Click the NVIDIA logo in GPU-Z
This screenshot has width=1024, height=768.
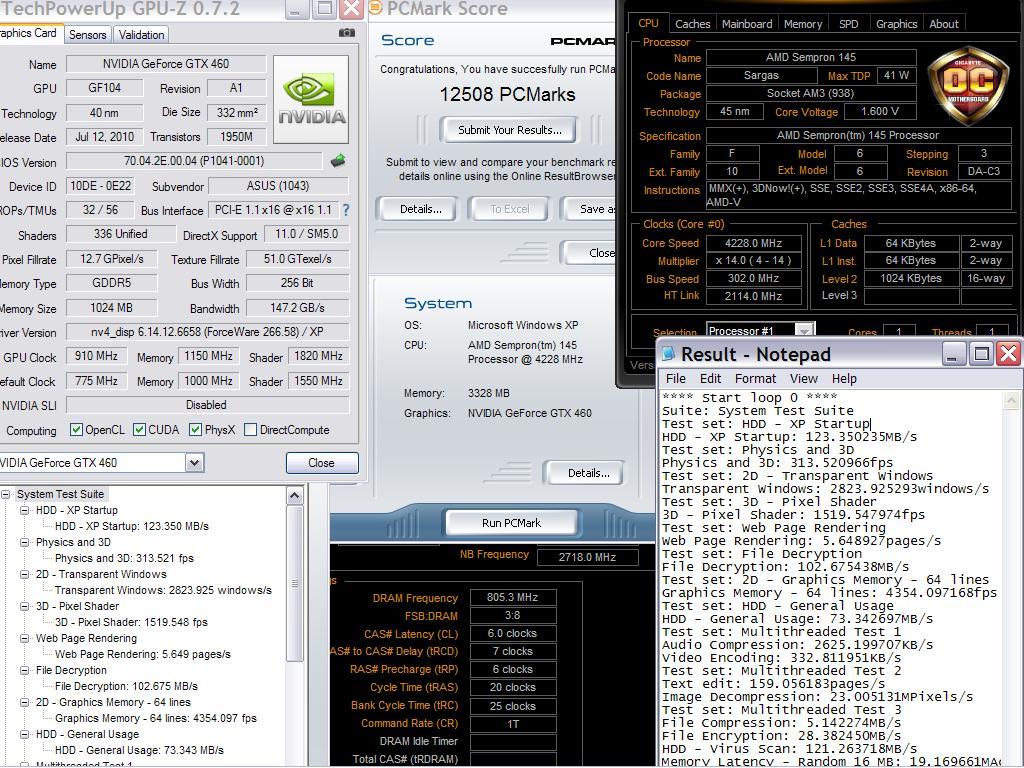tap(311, 99)
